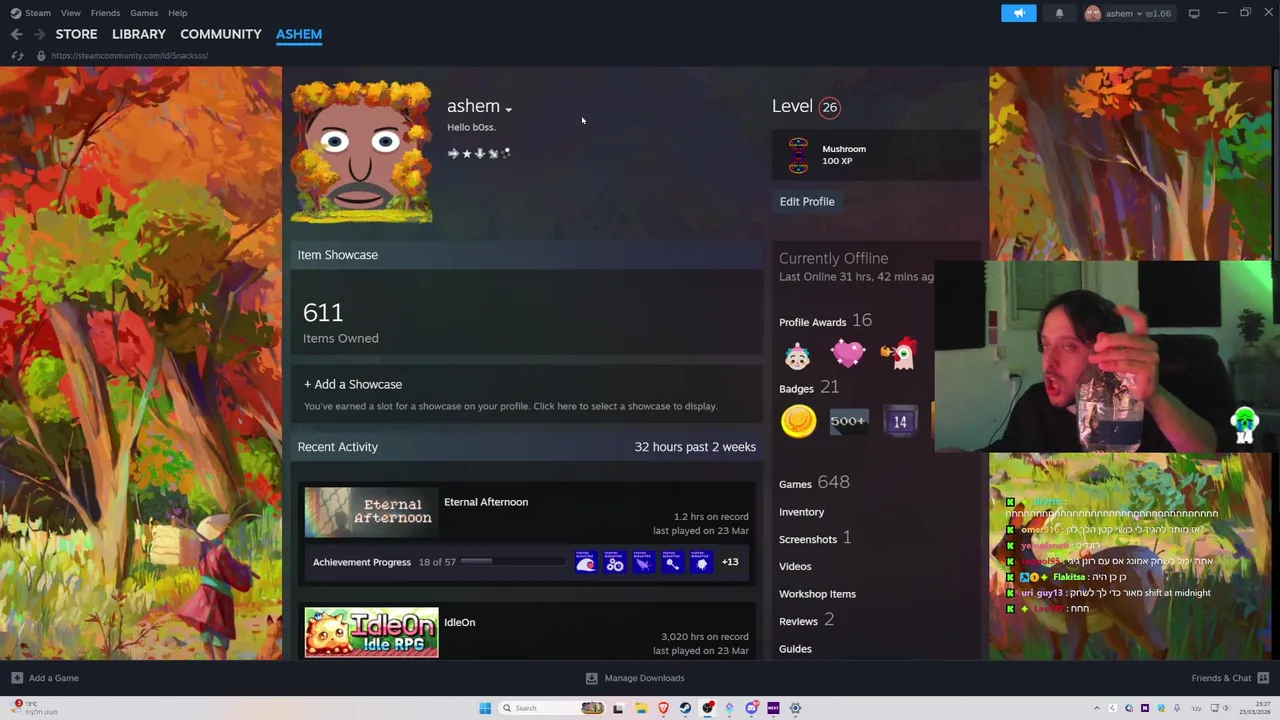The width and height of the screenshot is (1280, 720).
Task: Click the gold coin badge
Action: 798,421
